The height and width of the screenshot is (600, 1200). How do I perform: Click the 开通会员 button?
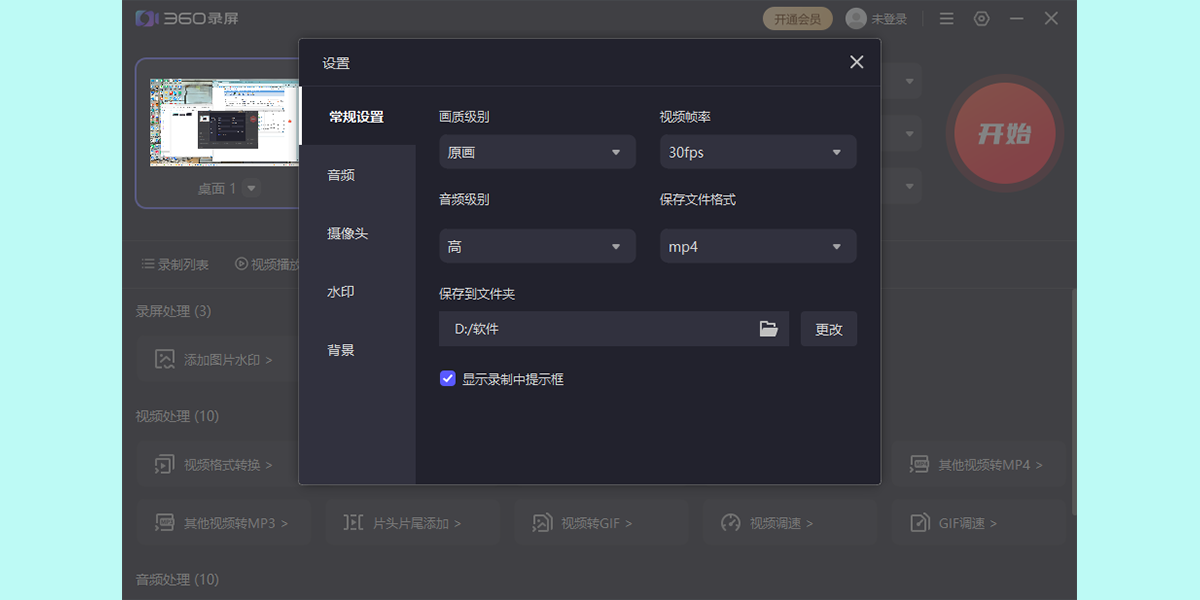coord(797,19)
